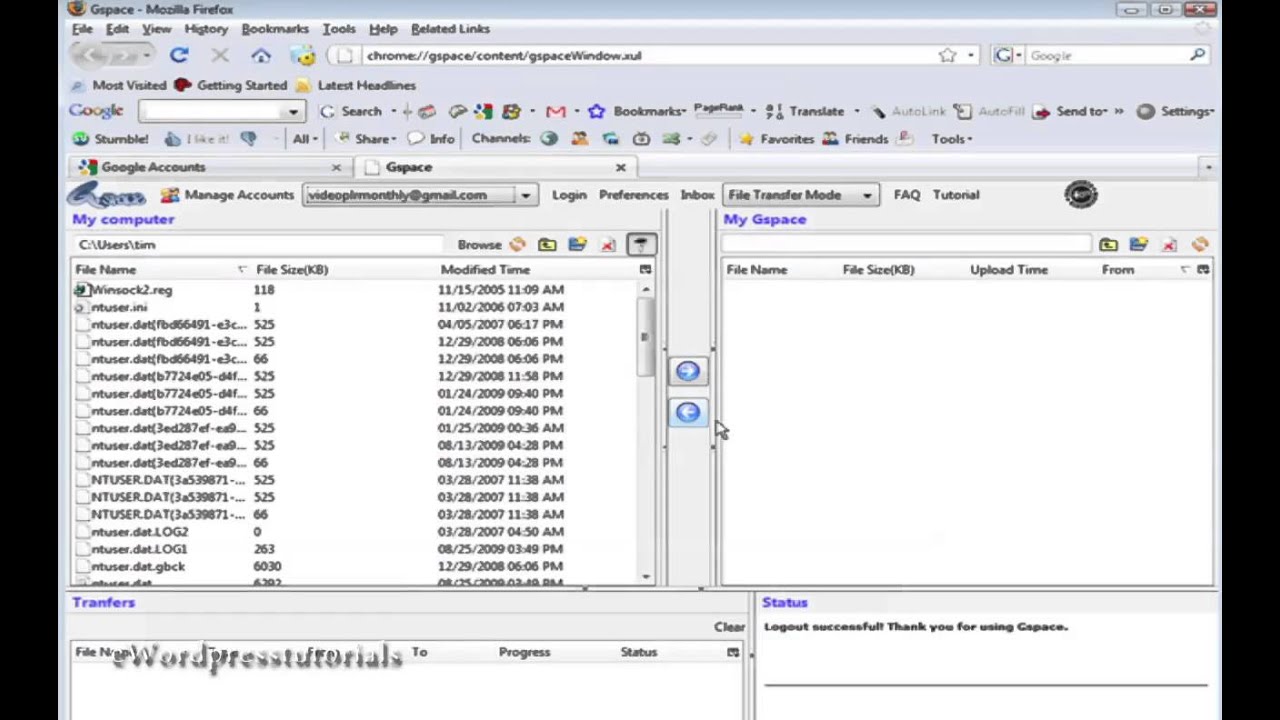This screenshot has width=1280, height=720.
Task: Open the column picker in Transfers list
Action: tap(733, 652)
